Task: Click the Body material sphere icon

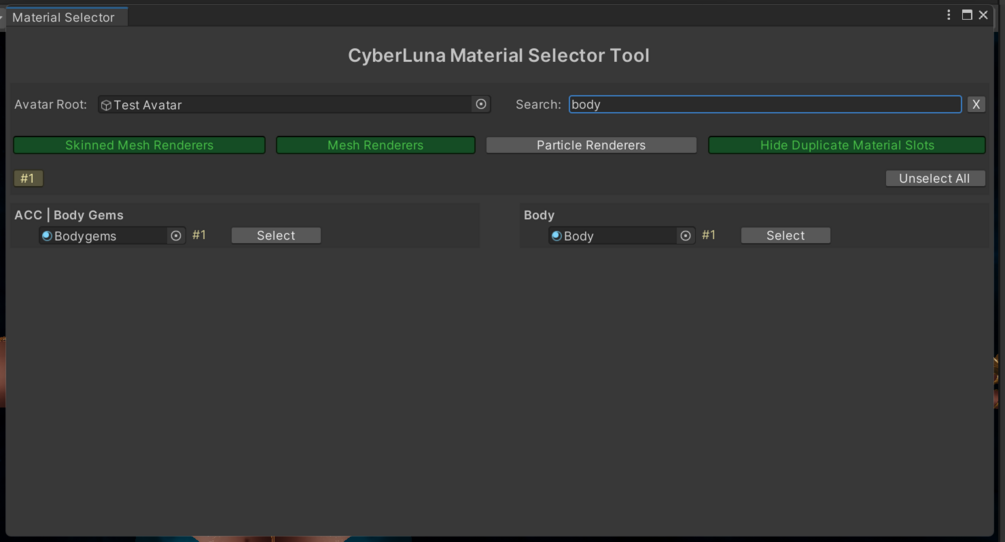Action: (556, 236)
